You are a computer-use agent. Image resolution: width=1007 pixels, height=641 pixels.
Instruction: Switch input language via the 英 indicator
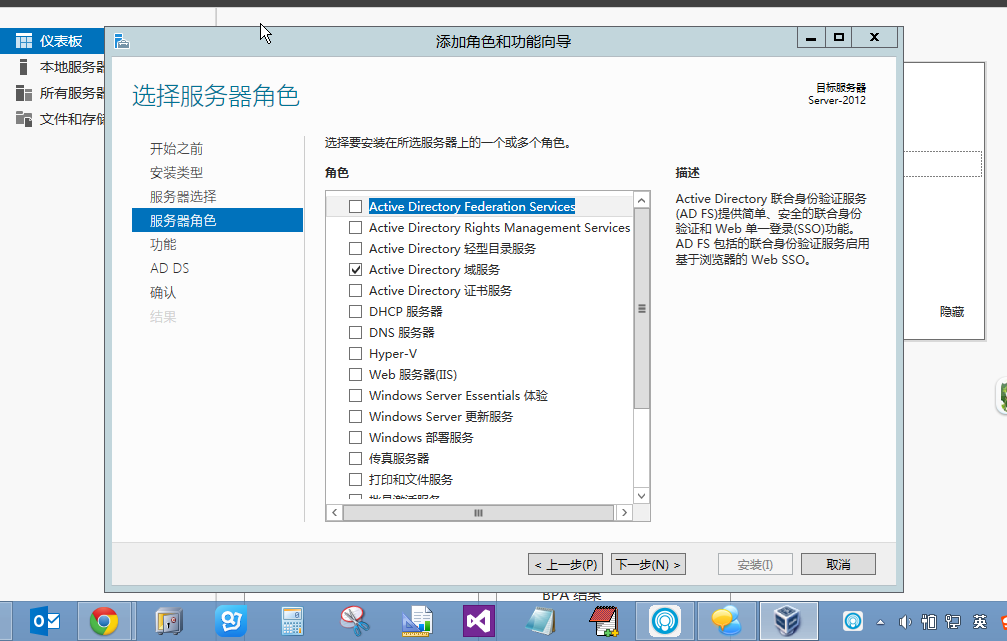[x=979, y=622]
